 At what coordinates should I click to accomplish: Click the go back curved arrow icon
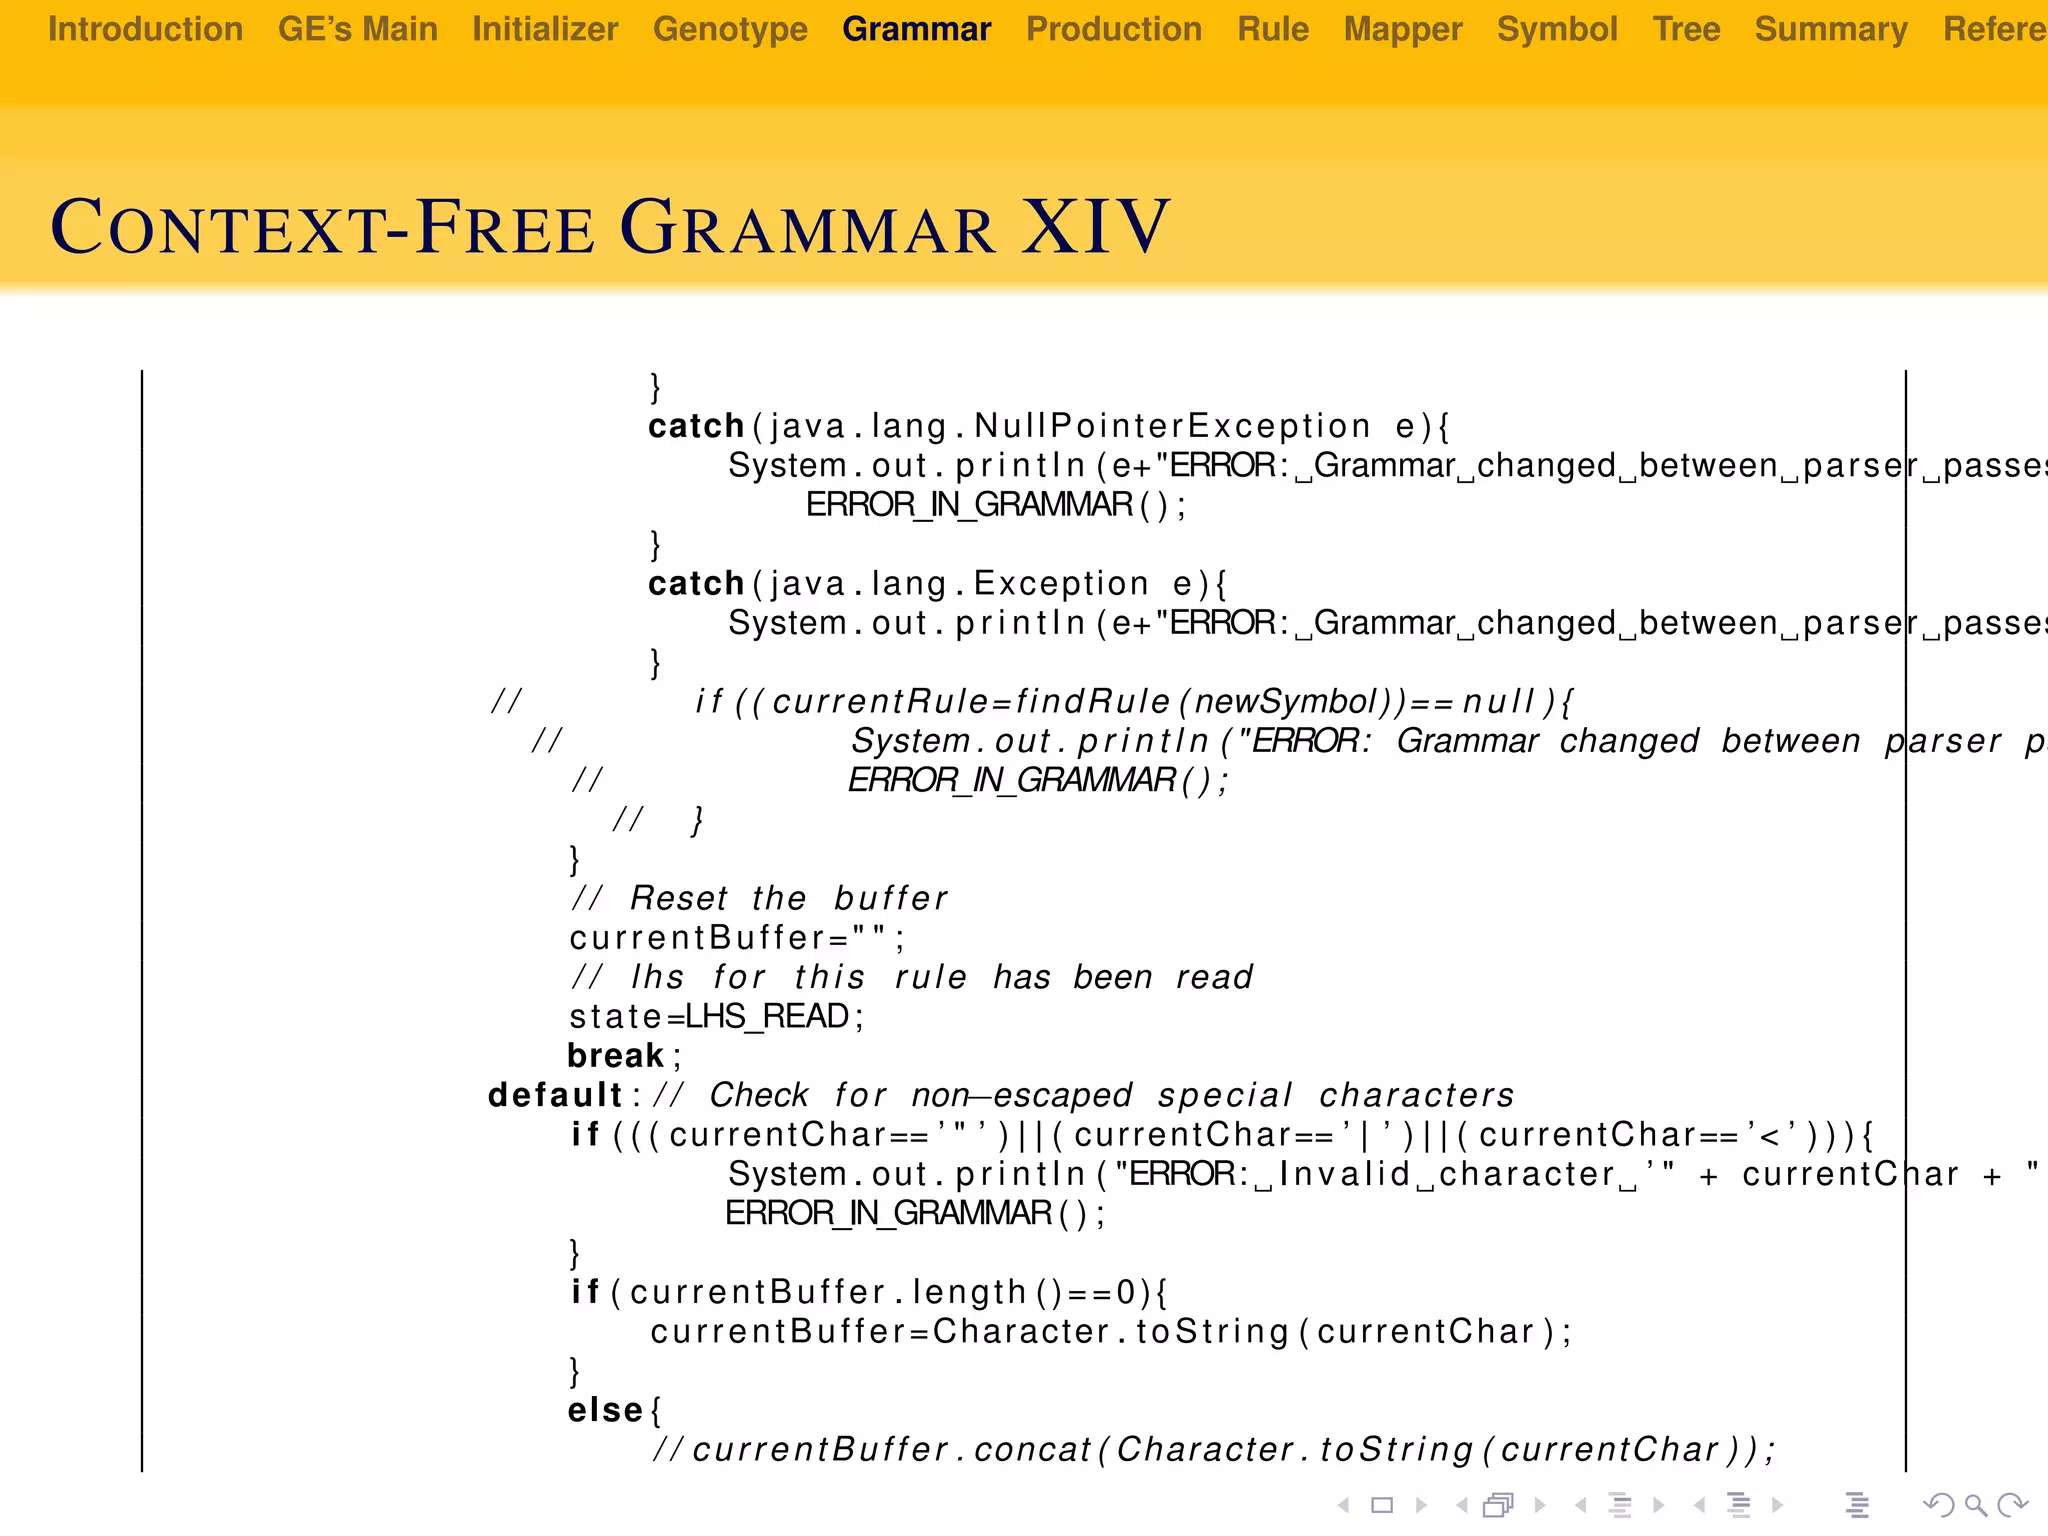point(1938,1505)
